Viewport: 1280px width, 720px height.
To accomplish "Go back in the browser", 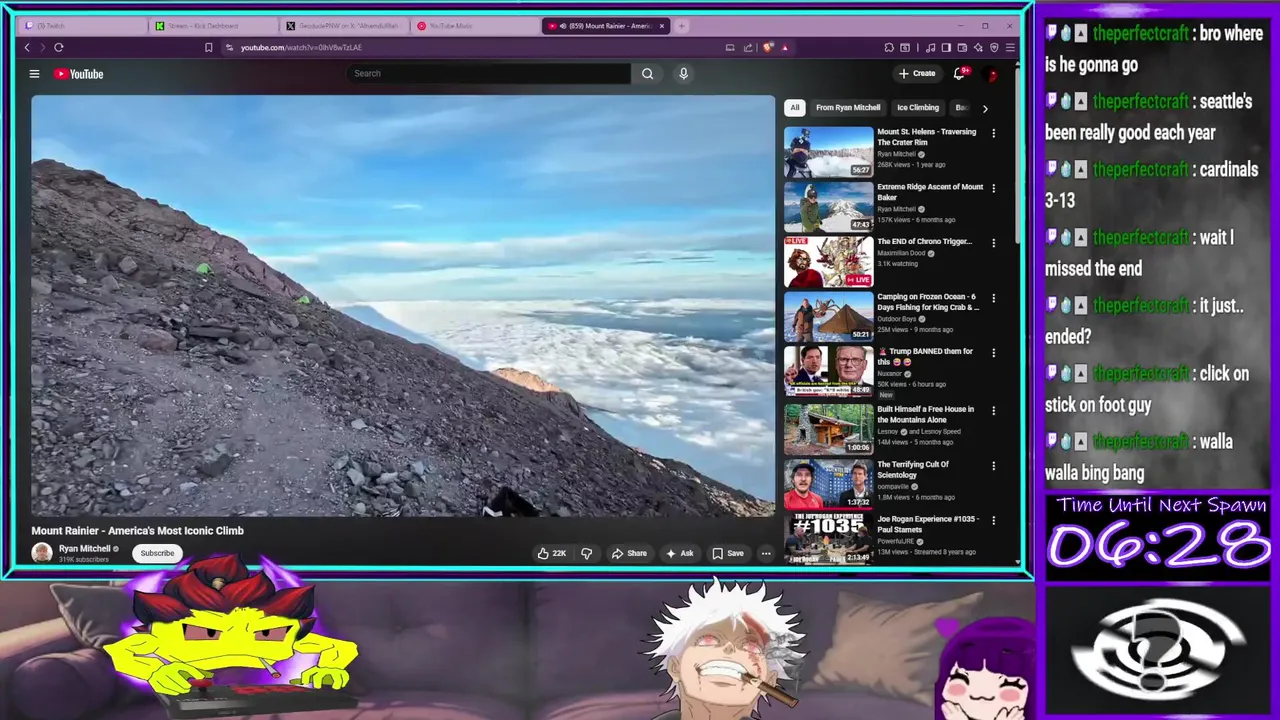I will [27, 47].
